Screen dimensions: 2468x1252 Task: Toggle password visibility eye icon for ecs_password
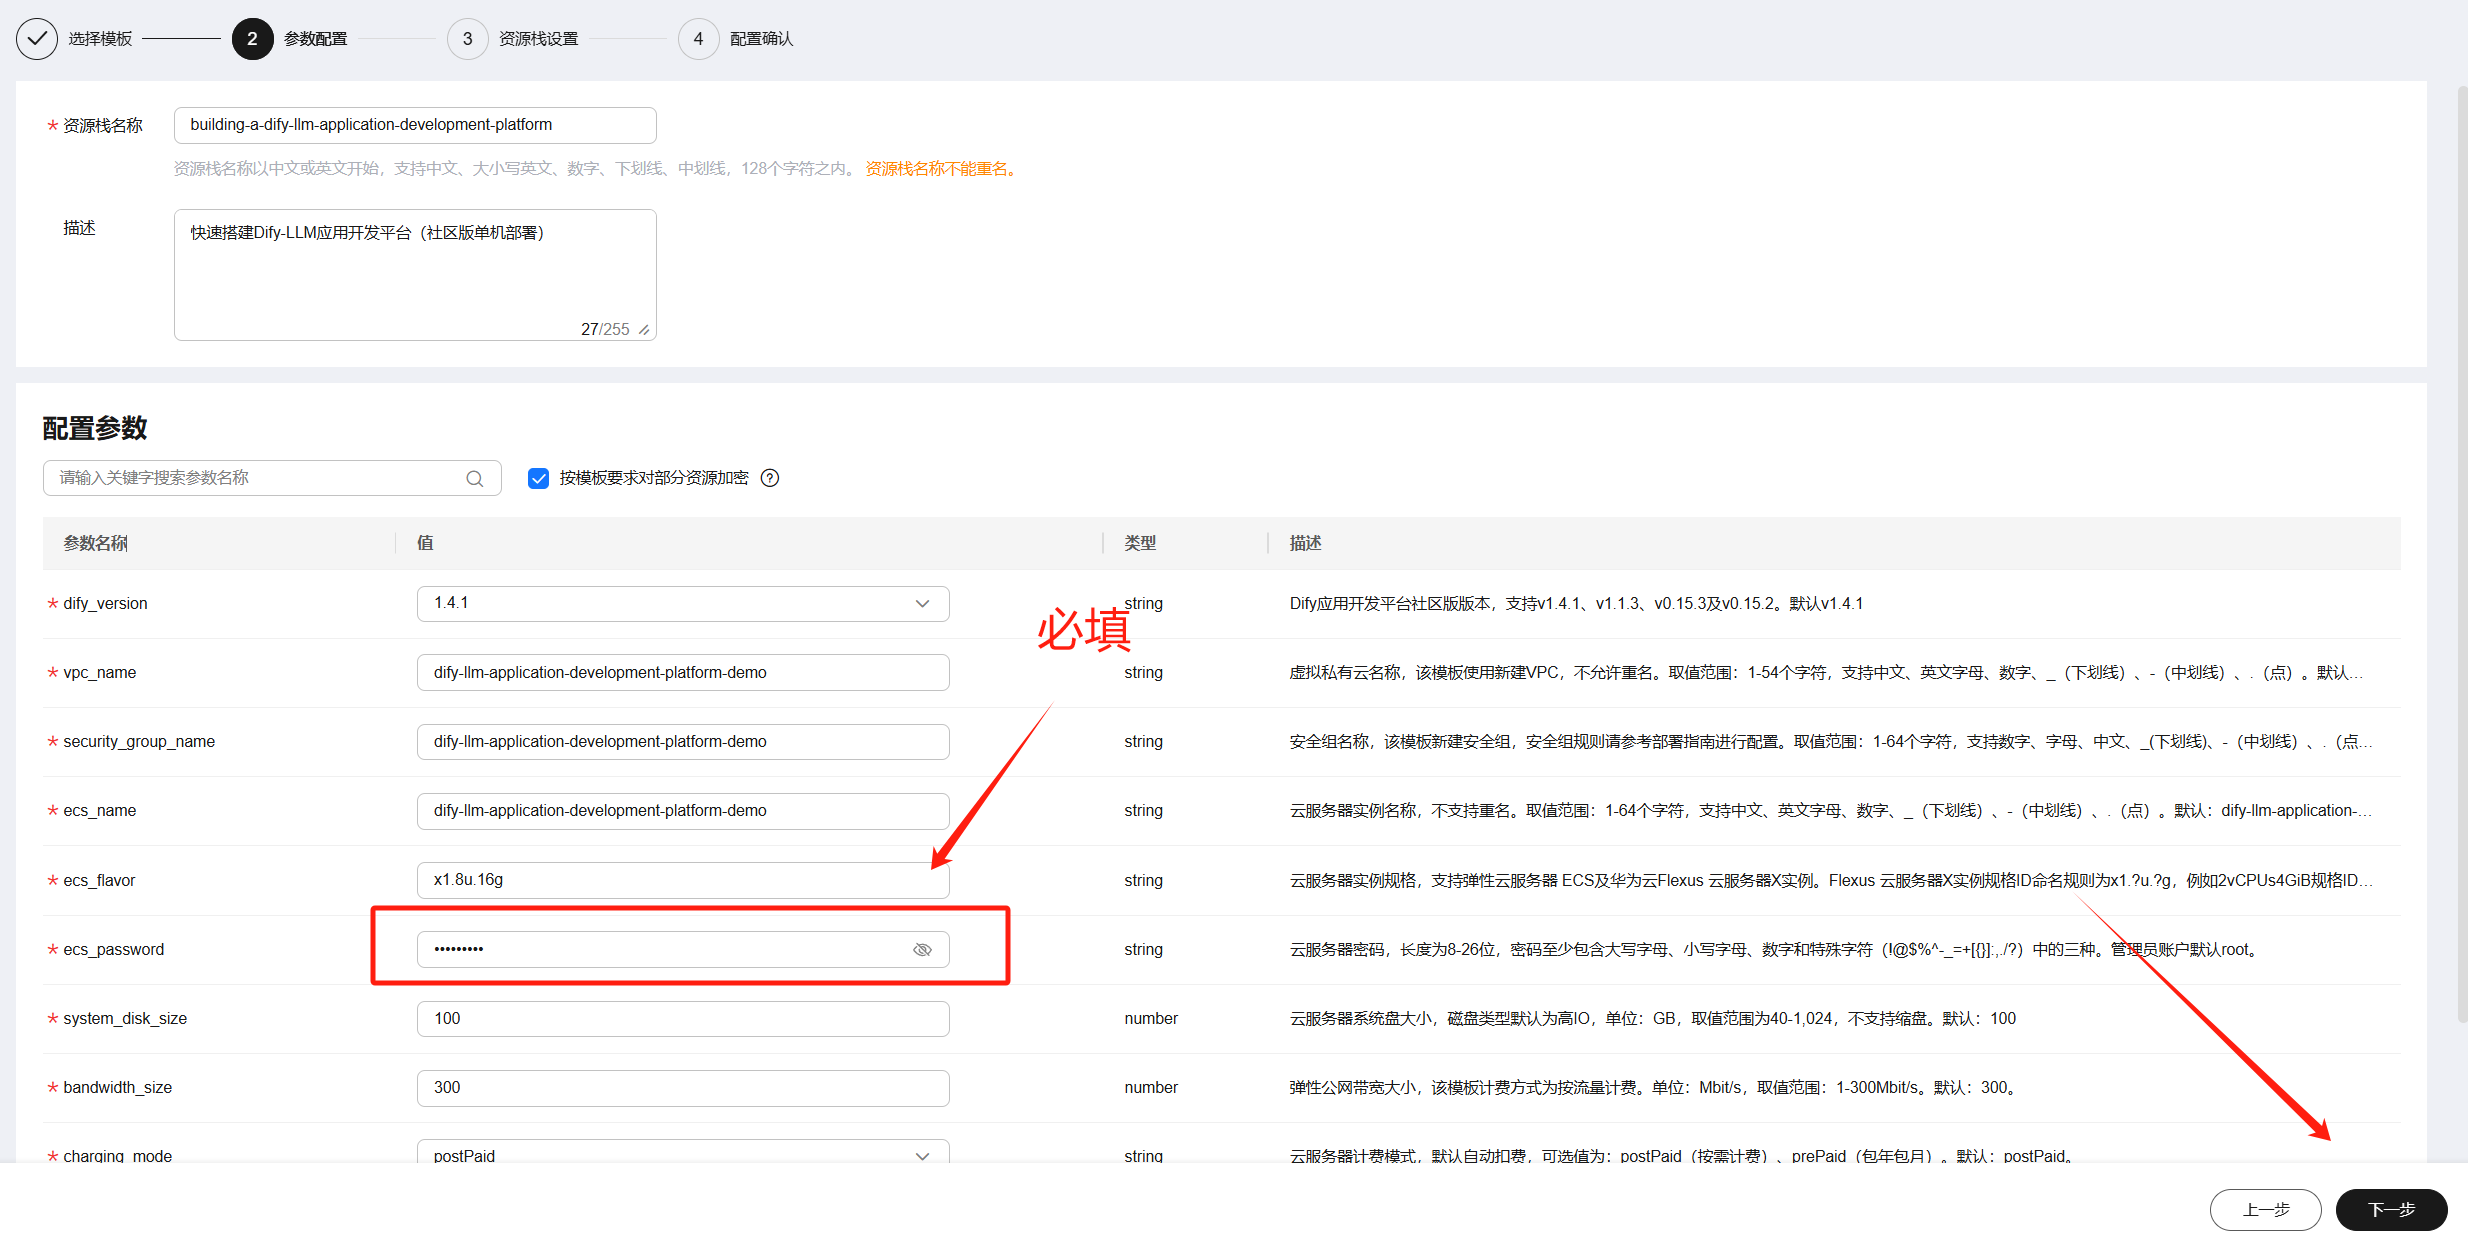[922, 949]
